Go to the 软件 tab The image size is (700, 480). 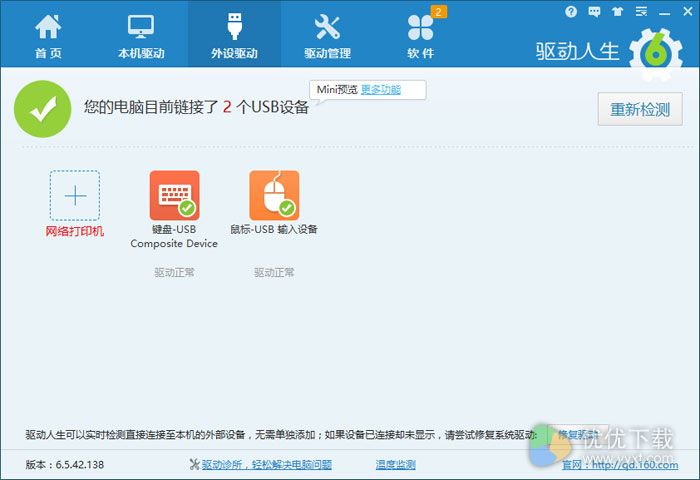[421, 37]
